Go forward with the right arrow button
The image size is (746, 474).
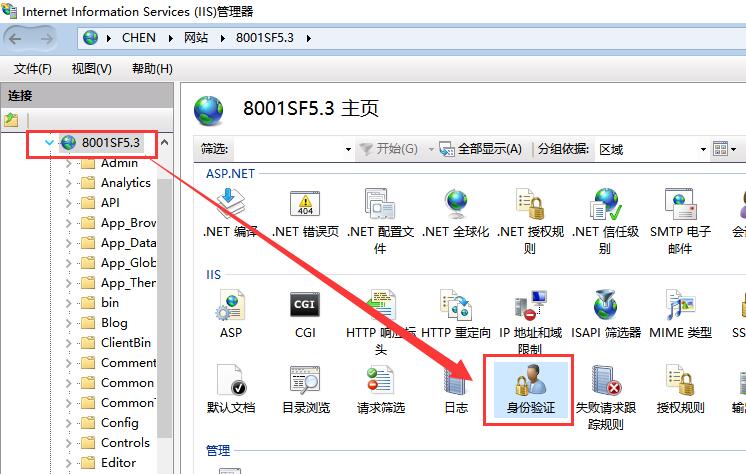click(47, 39)
